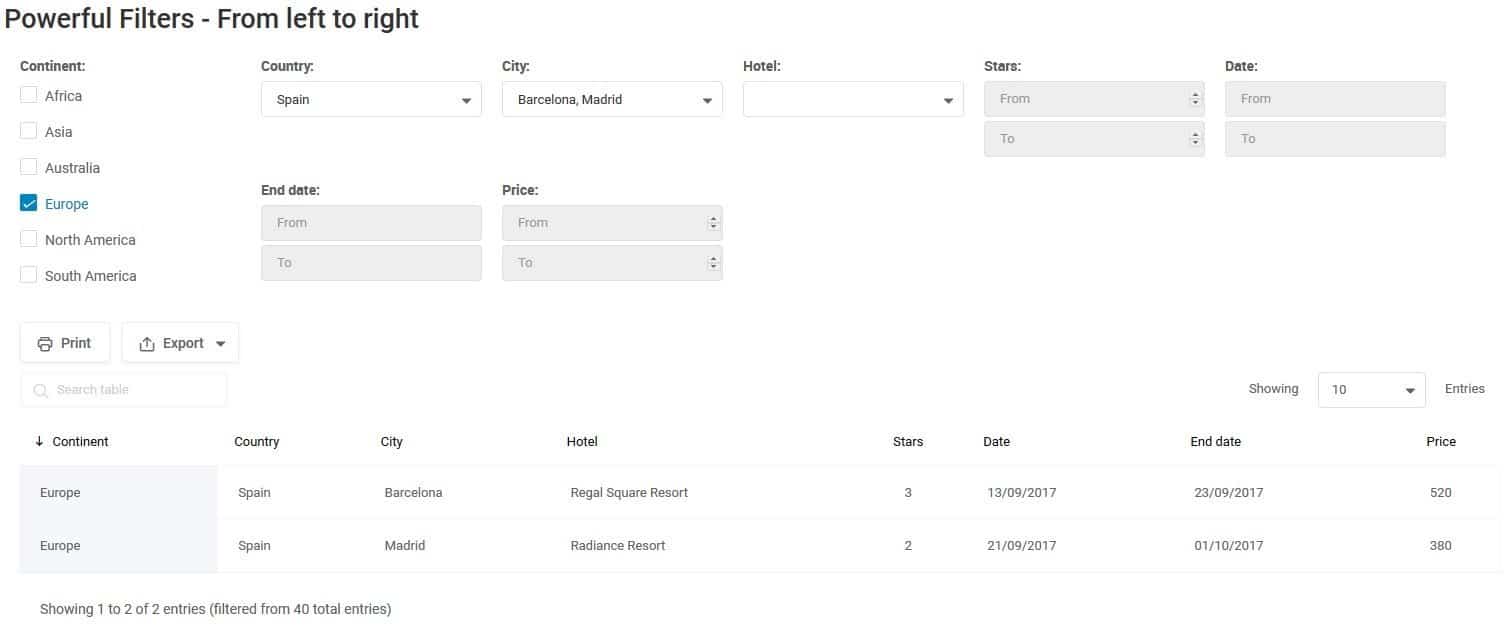
Task: Click the 13/09/2017 date cell
Action: pyautogui.click(x=1022, y=493)
